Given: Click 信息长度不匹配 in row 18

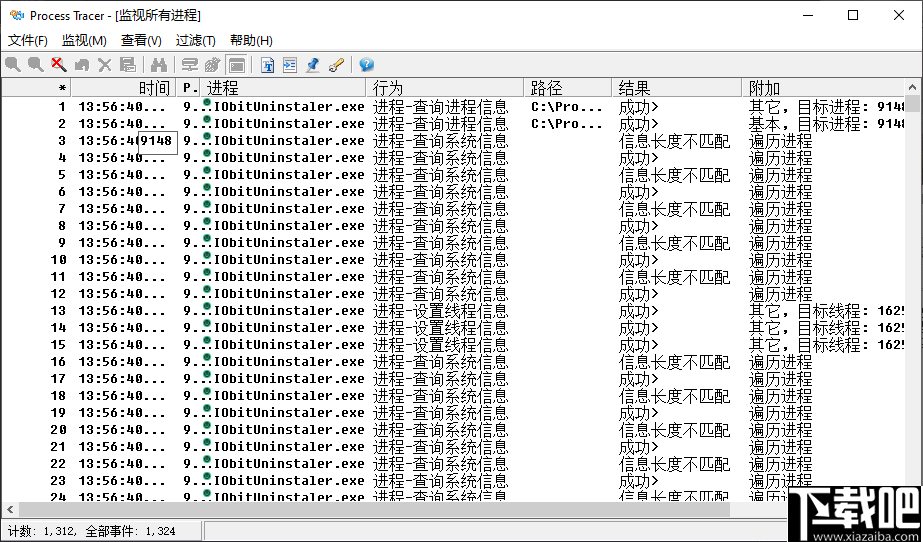Looking at the screenshot, I should pos(674,395).
